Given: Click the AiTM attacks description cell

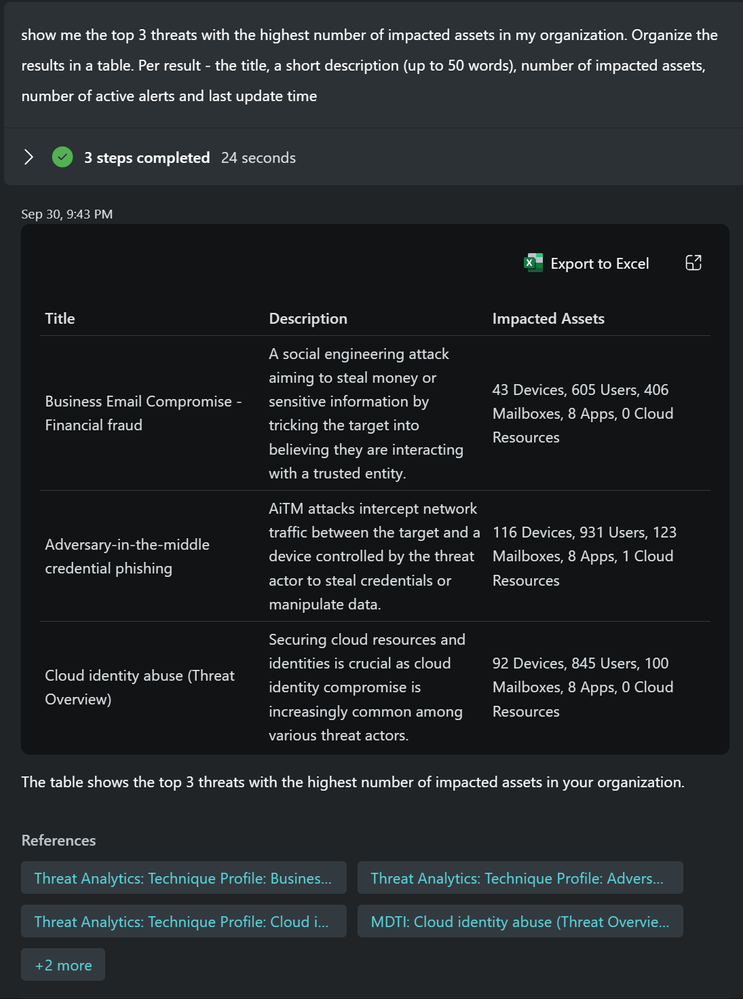Looking at the screenshot, I should coord(374,556).
